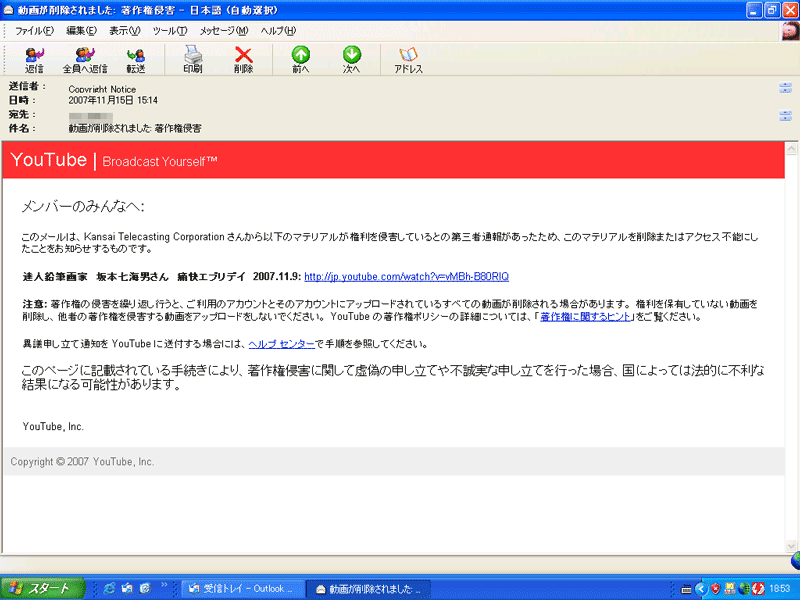Click the 全員へ返信 (Reply All) icon
This screenshot has width=800, height=600.
pos(85,60)
